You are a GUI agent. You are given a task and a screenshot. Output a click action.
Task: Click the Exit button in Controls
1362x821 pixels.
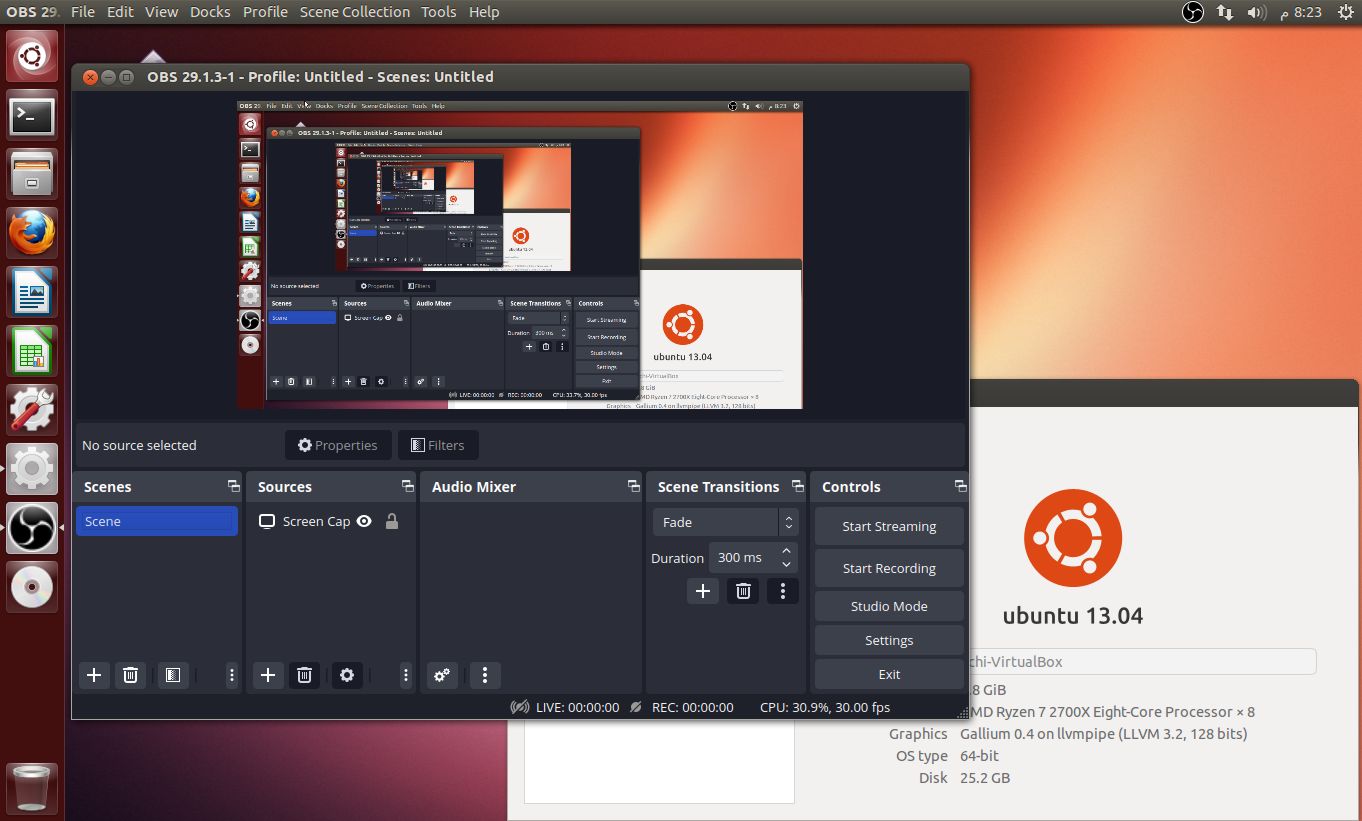[889, 674]
